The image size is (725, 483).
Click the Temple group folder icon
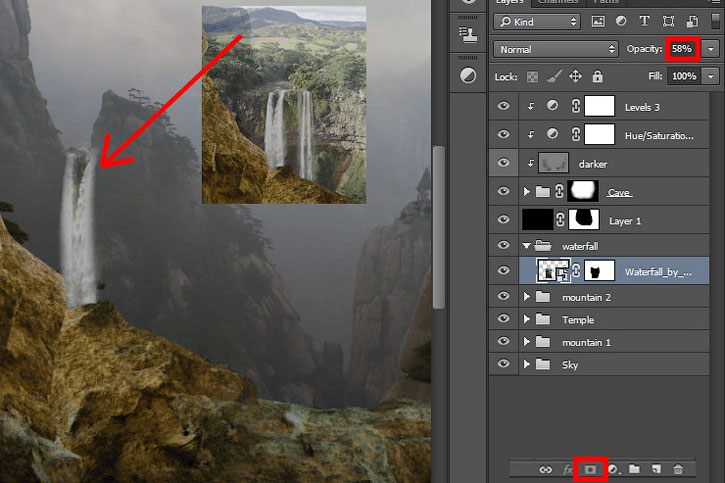coord(543,319)
